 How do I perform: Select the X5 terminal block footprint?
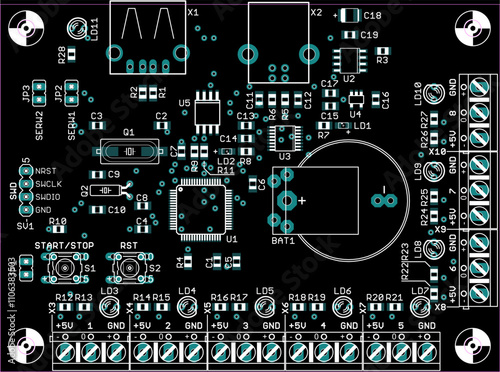tap(246, 352)
